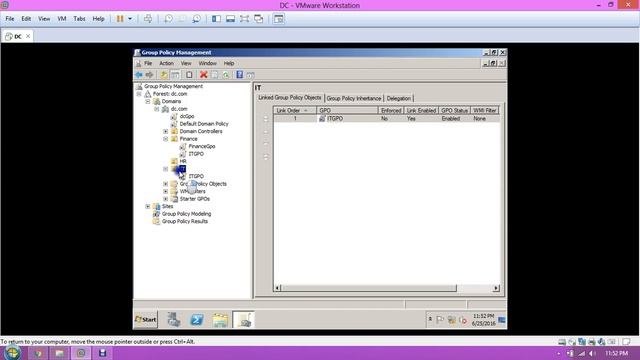
Task: Switch to Group Policy Inheritance tab
Action: [x=354, y=98]
